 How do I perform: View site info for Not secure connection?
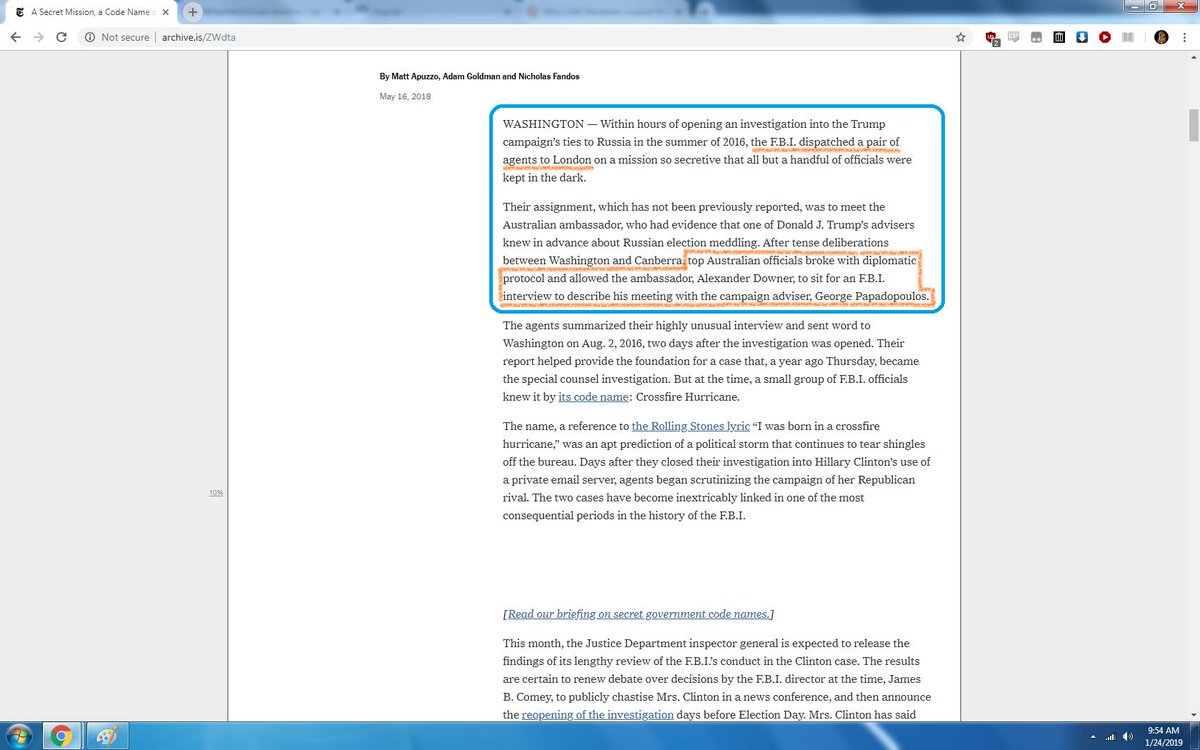point(117,37)
